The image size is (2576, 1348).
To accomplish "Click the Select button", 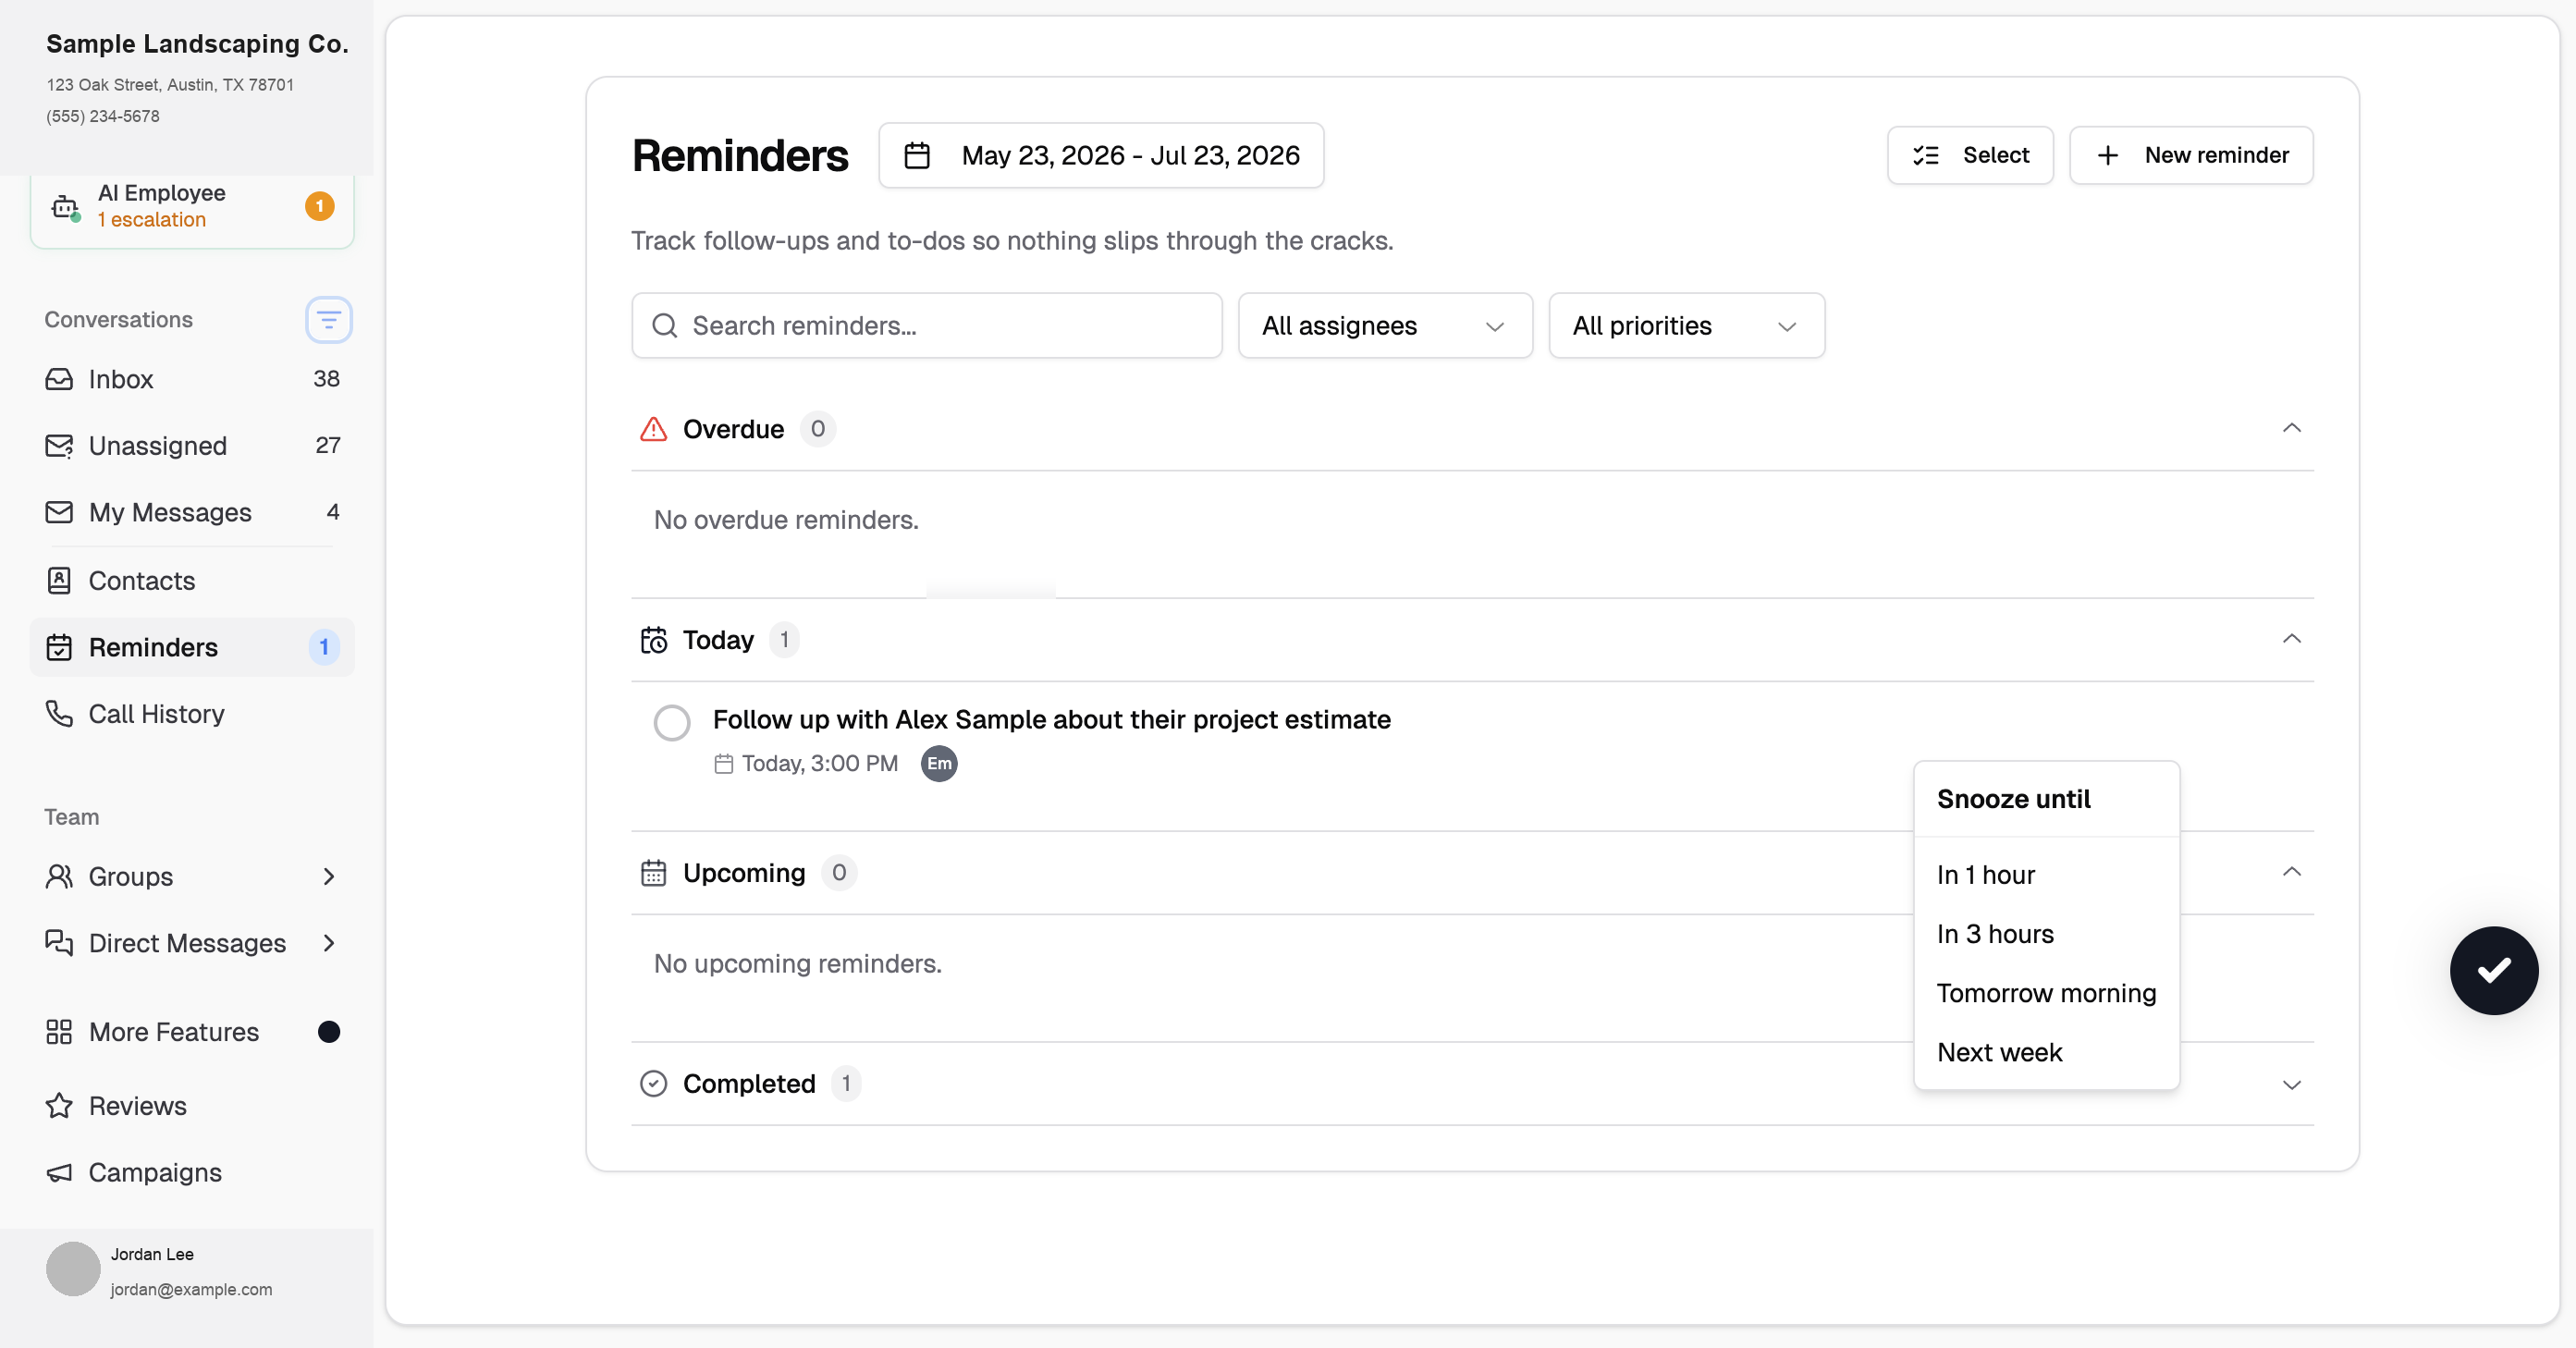I will coord(1970,156).
